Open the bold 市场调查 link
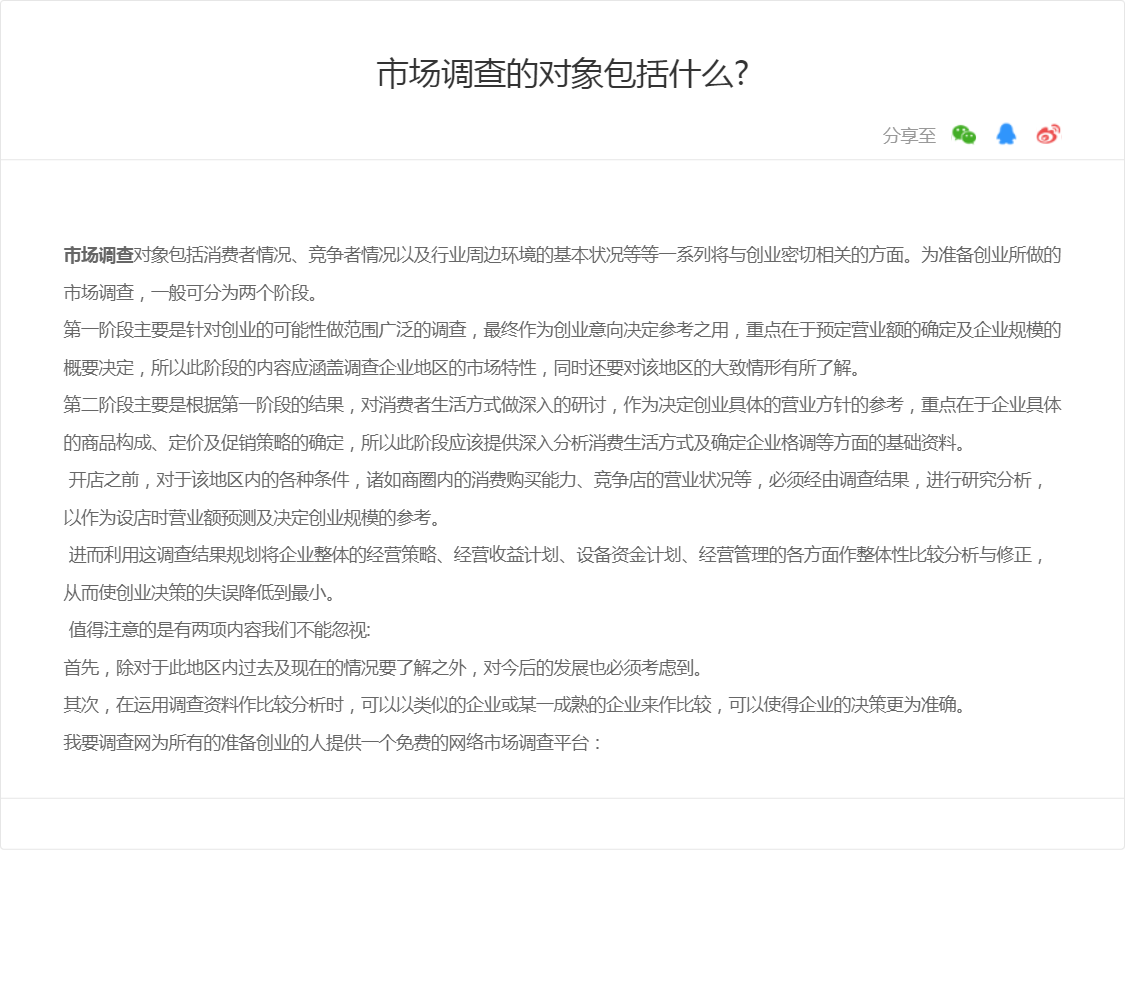The width and height of the screenshot is (1125, 1000). pos(98,255)
